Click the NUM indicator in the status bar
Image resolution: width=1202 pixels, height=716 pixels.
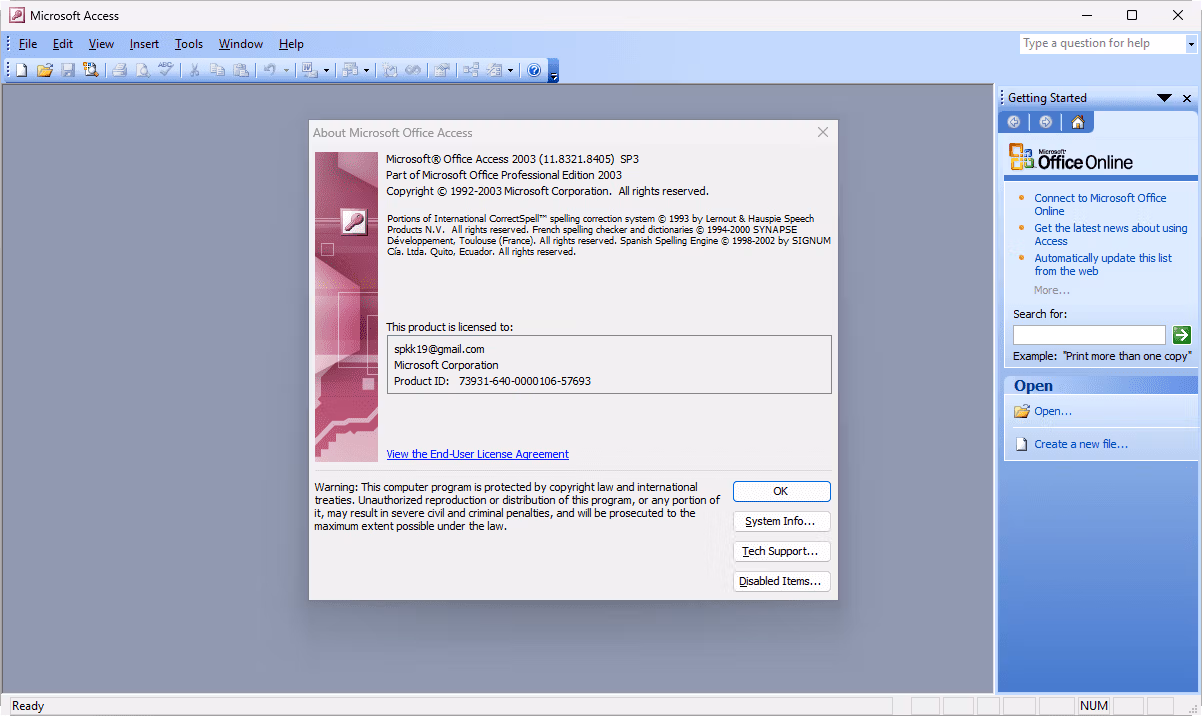pyautogui.click(x=1094, y=706)
